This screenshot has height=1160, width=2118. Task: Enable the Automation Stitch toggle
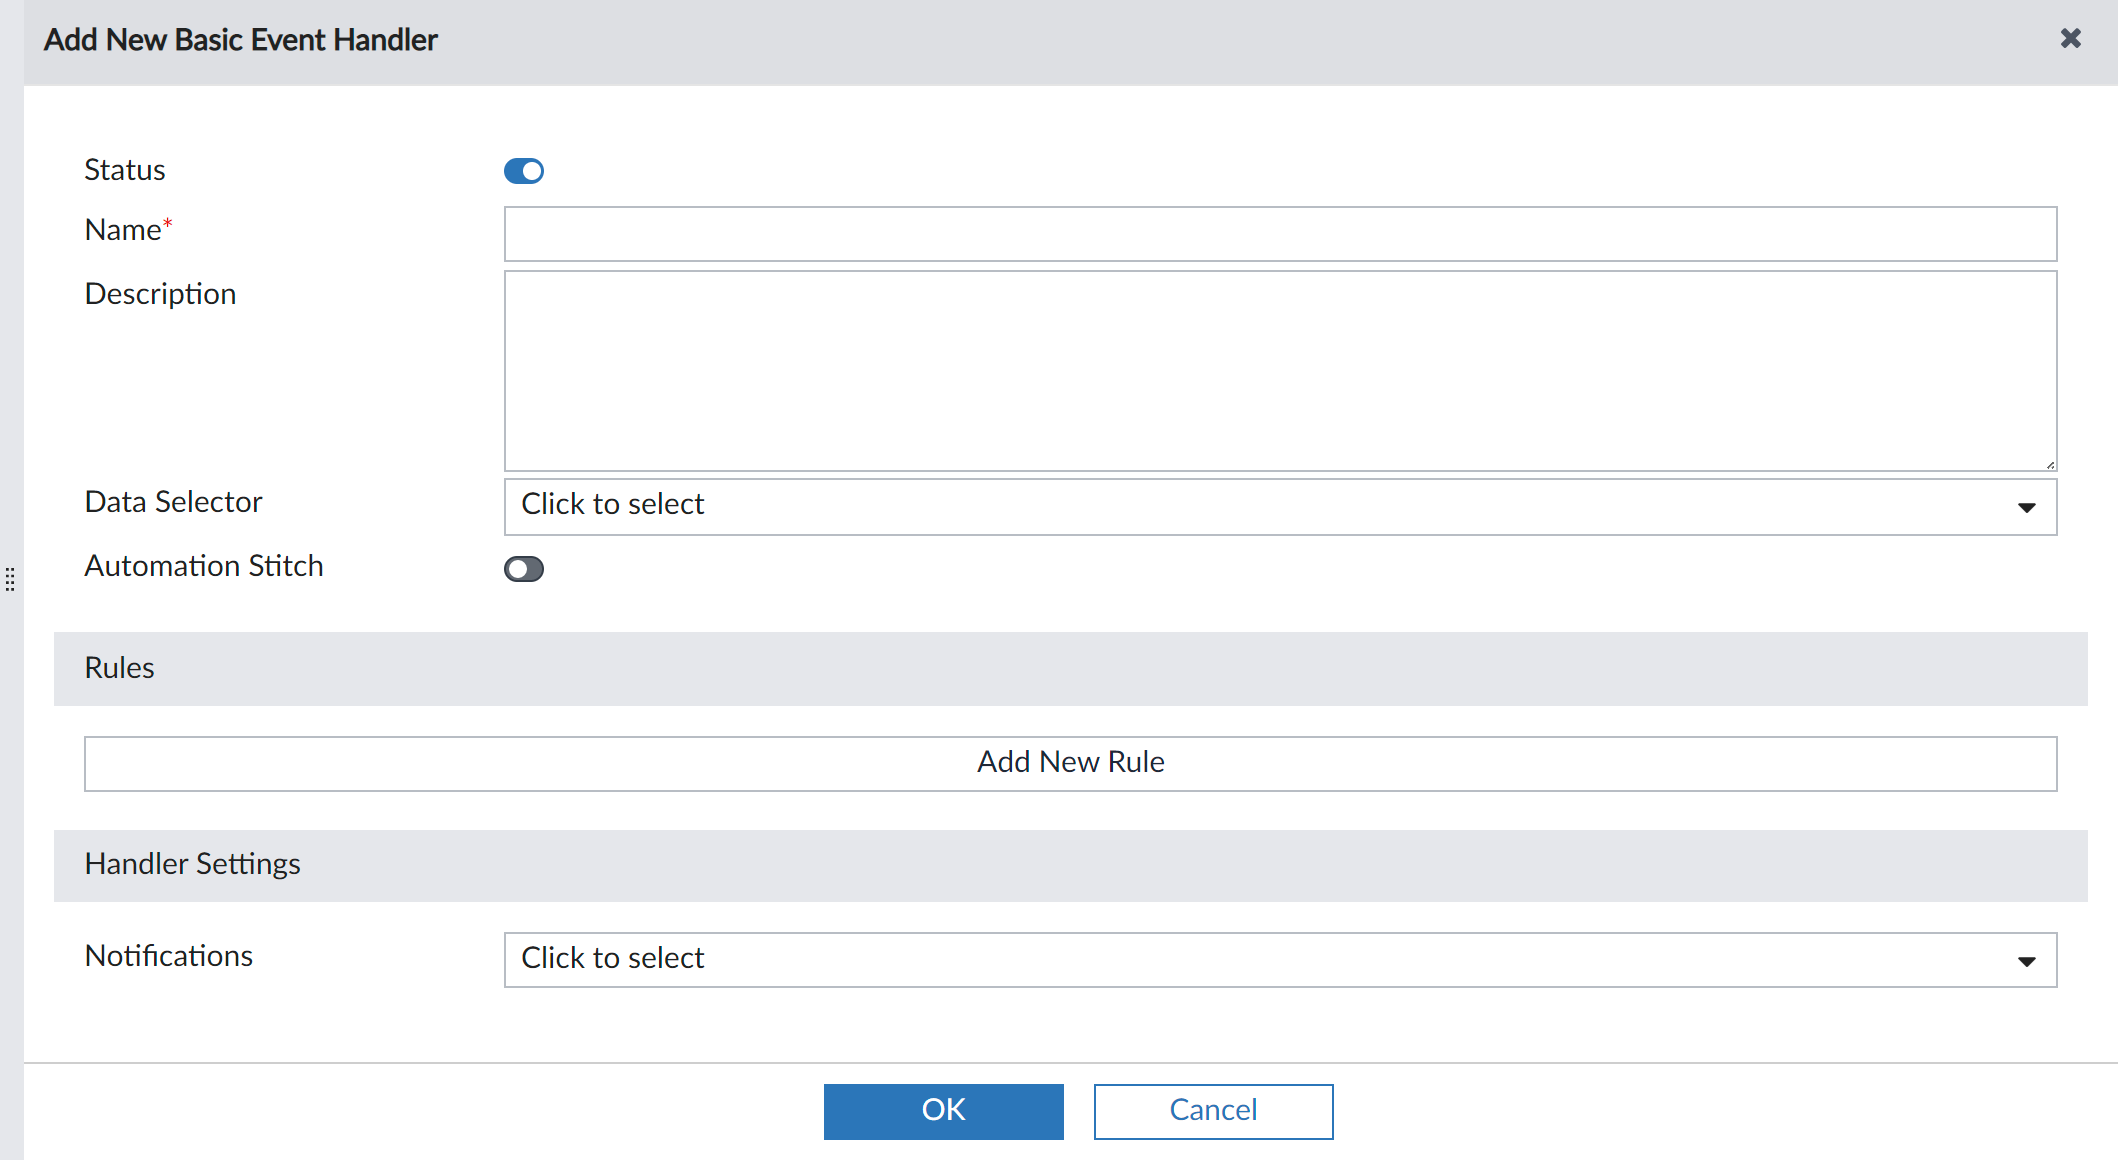coord(523,568)
